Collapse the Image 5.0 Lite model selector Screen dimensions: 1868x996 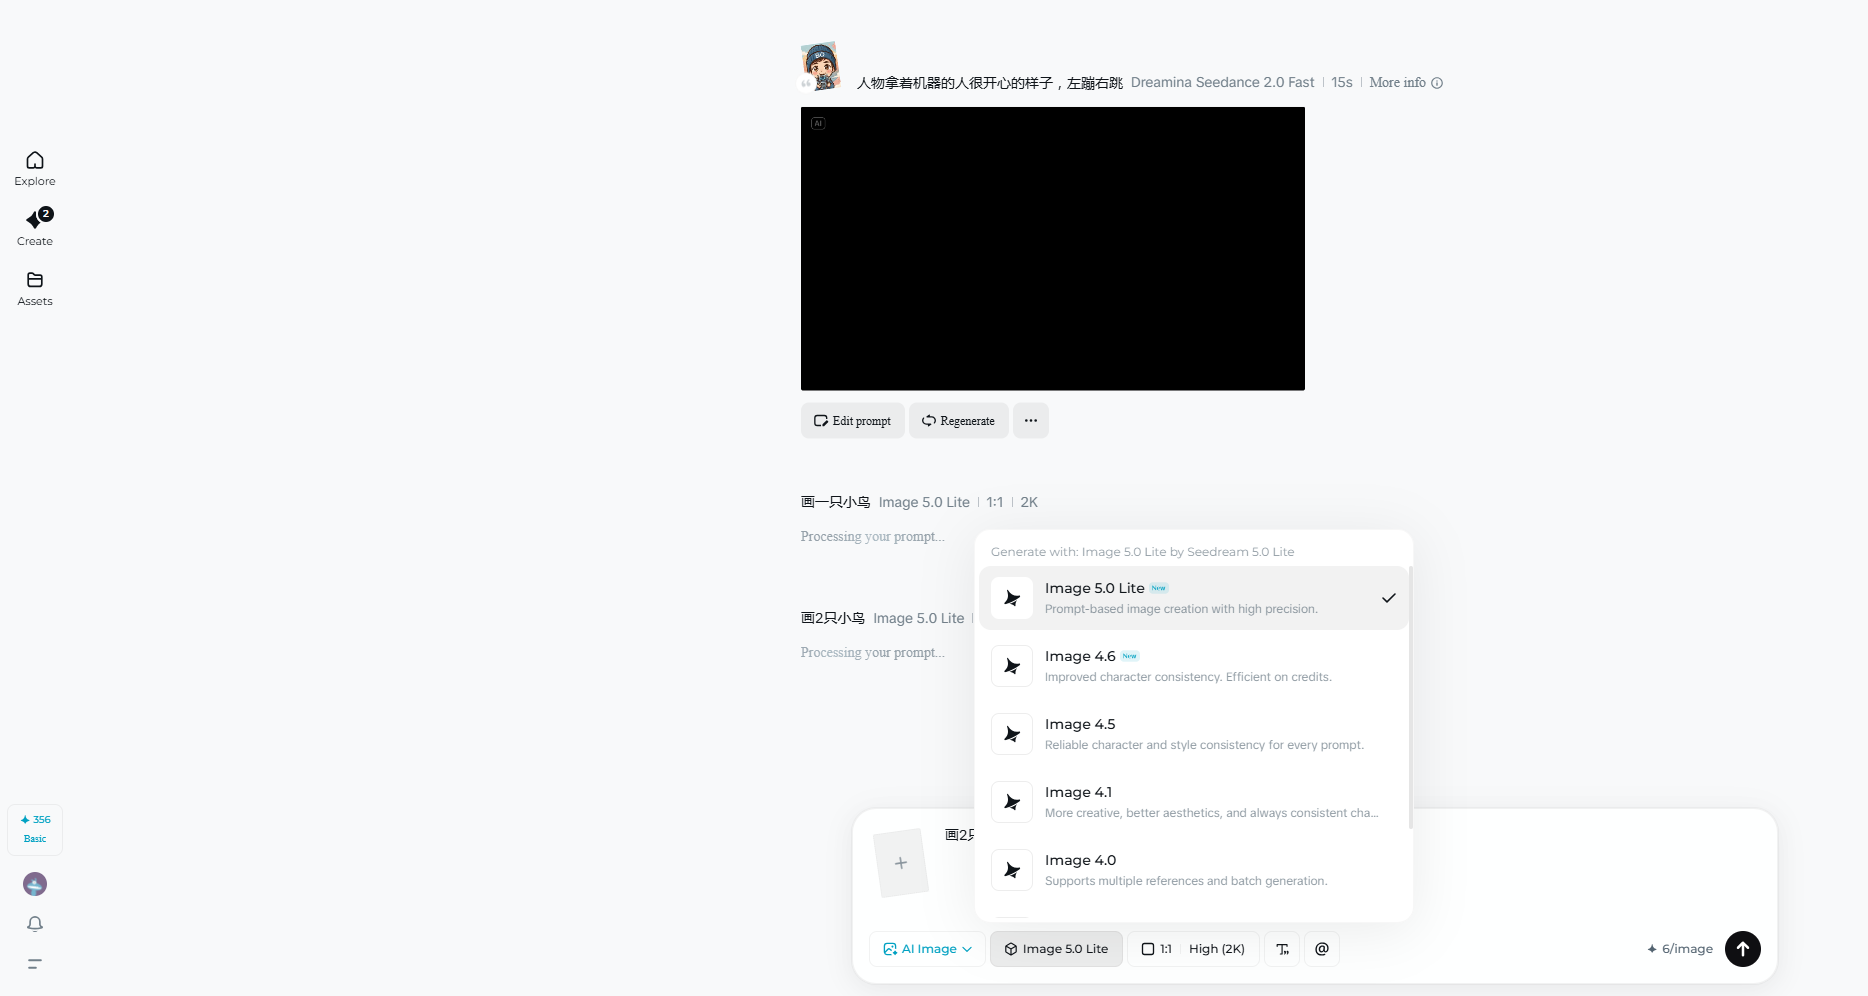(1056, 949)
